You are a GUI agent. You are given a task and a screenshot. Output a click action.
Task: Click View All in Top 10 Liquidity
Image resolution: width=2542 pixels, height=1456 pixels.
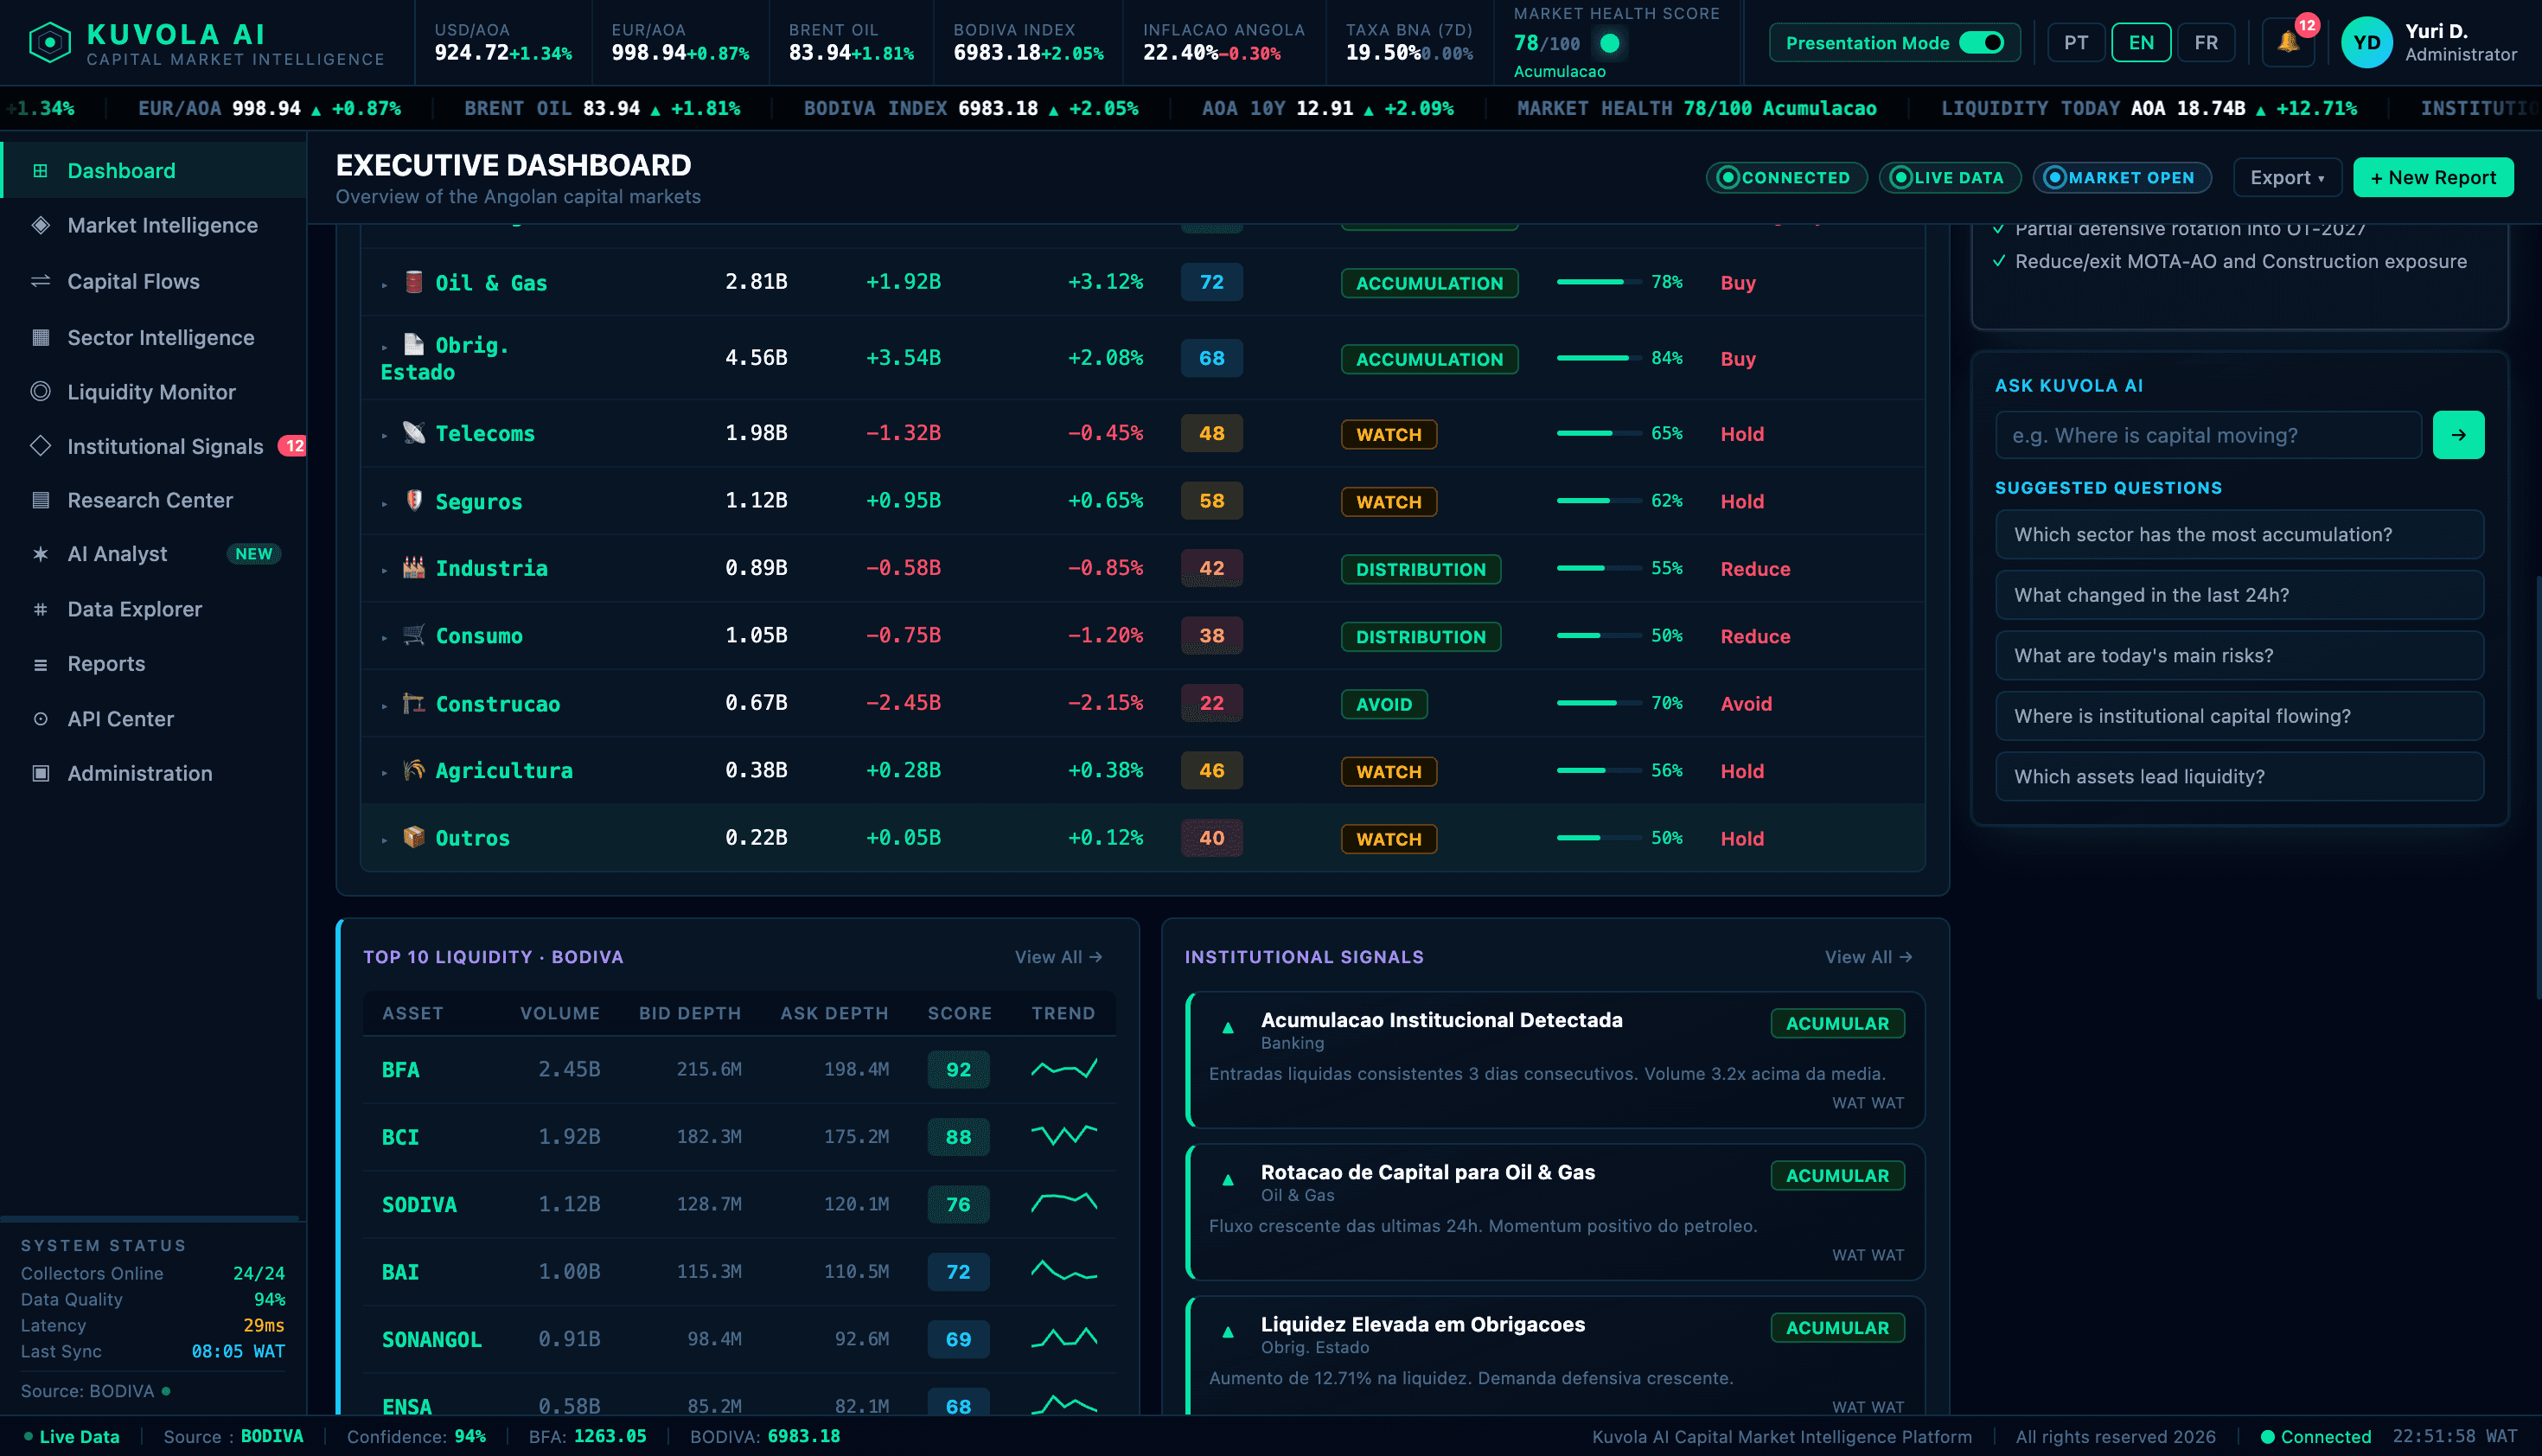[1058, 957]
